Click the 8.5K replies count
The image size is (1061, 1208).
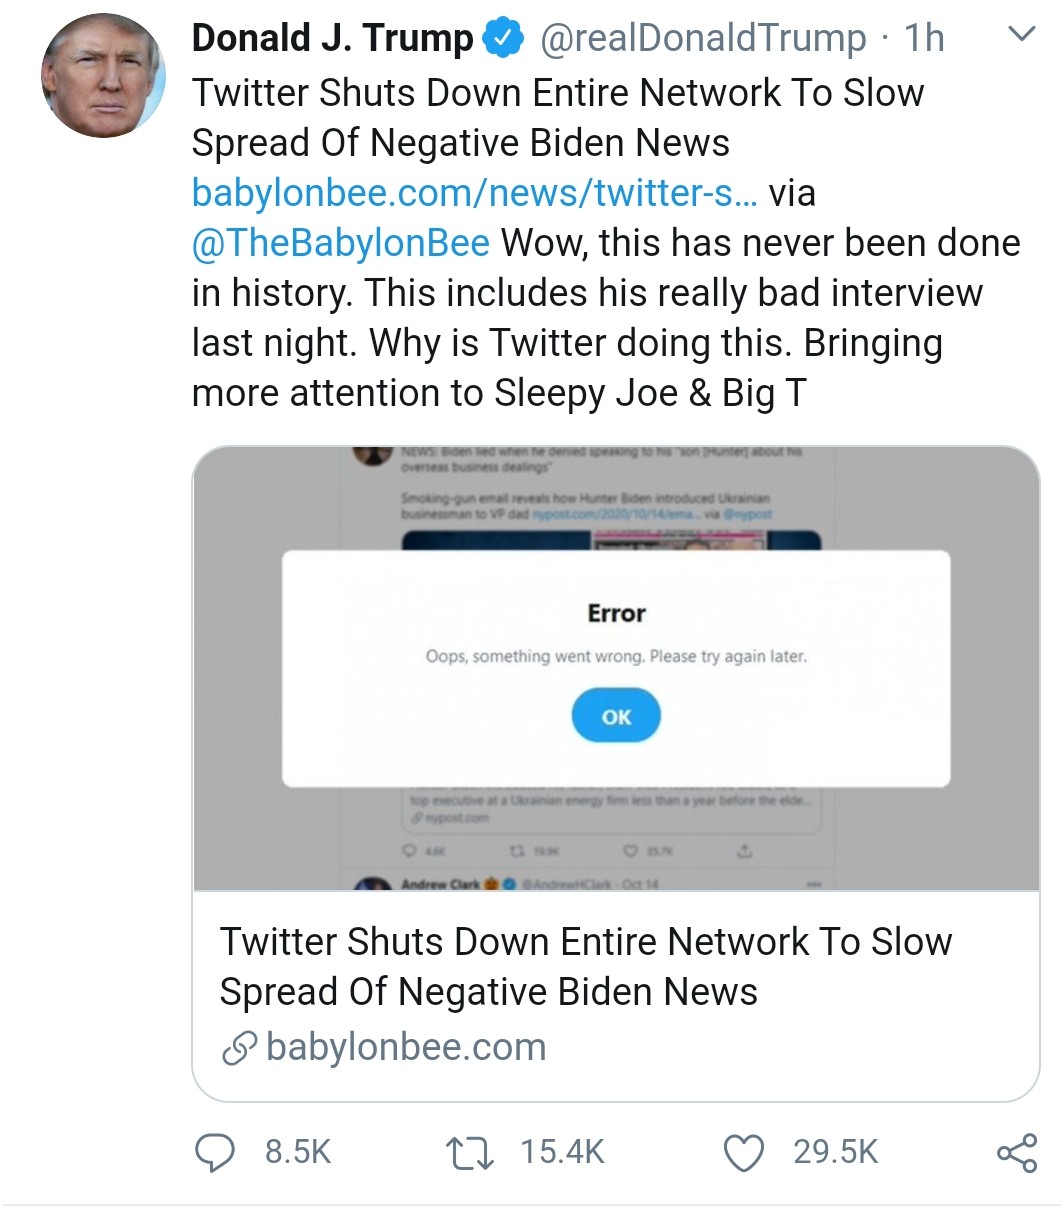tap(298, 1152)
